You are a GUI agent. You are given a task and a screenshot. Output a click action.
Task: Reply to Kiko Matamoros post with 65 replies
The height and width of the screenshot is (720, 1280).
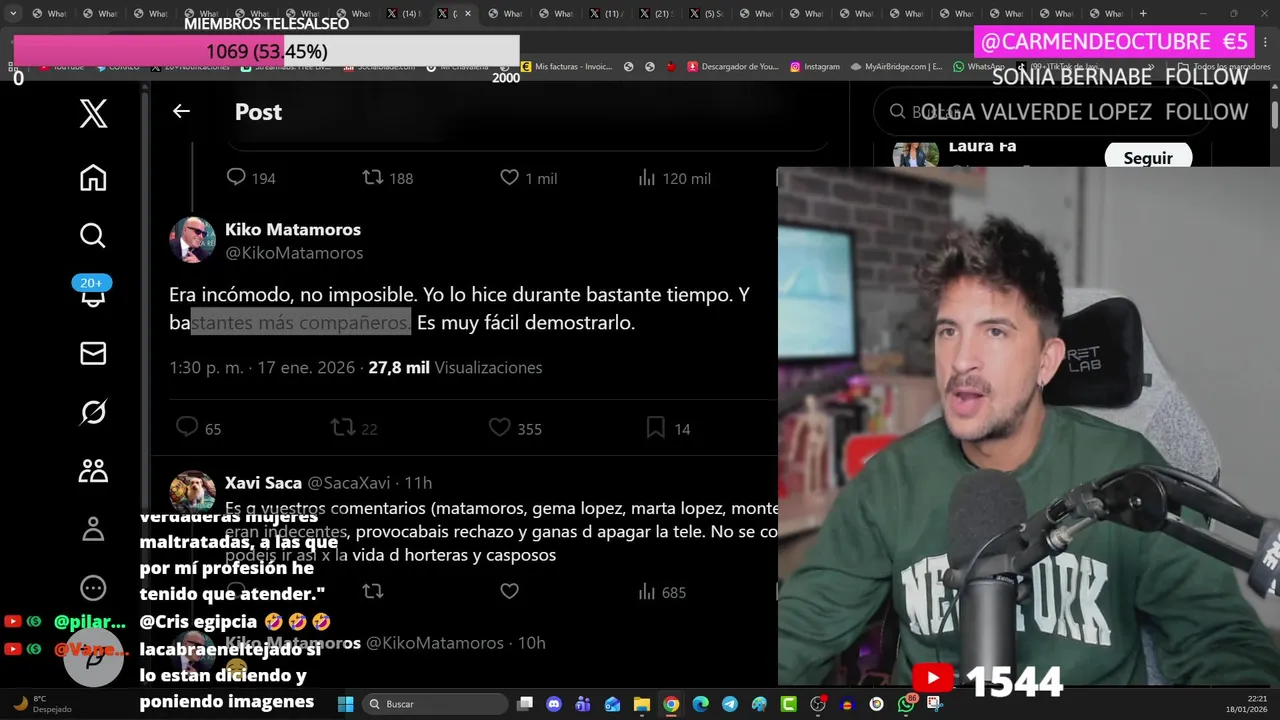pyautogui.click(x=187, y=428)
